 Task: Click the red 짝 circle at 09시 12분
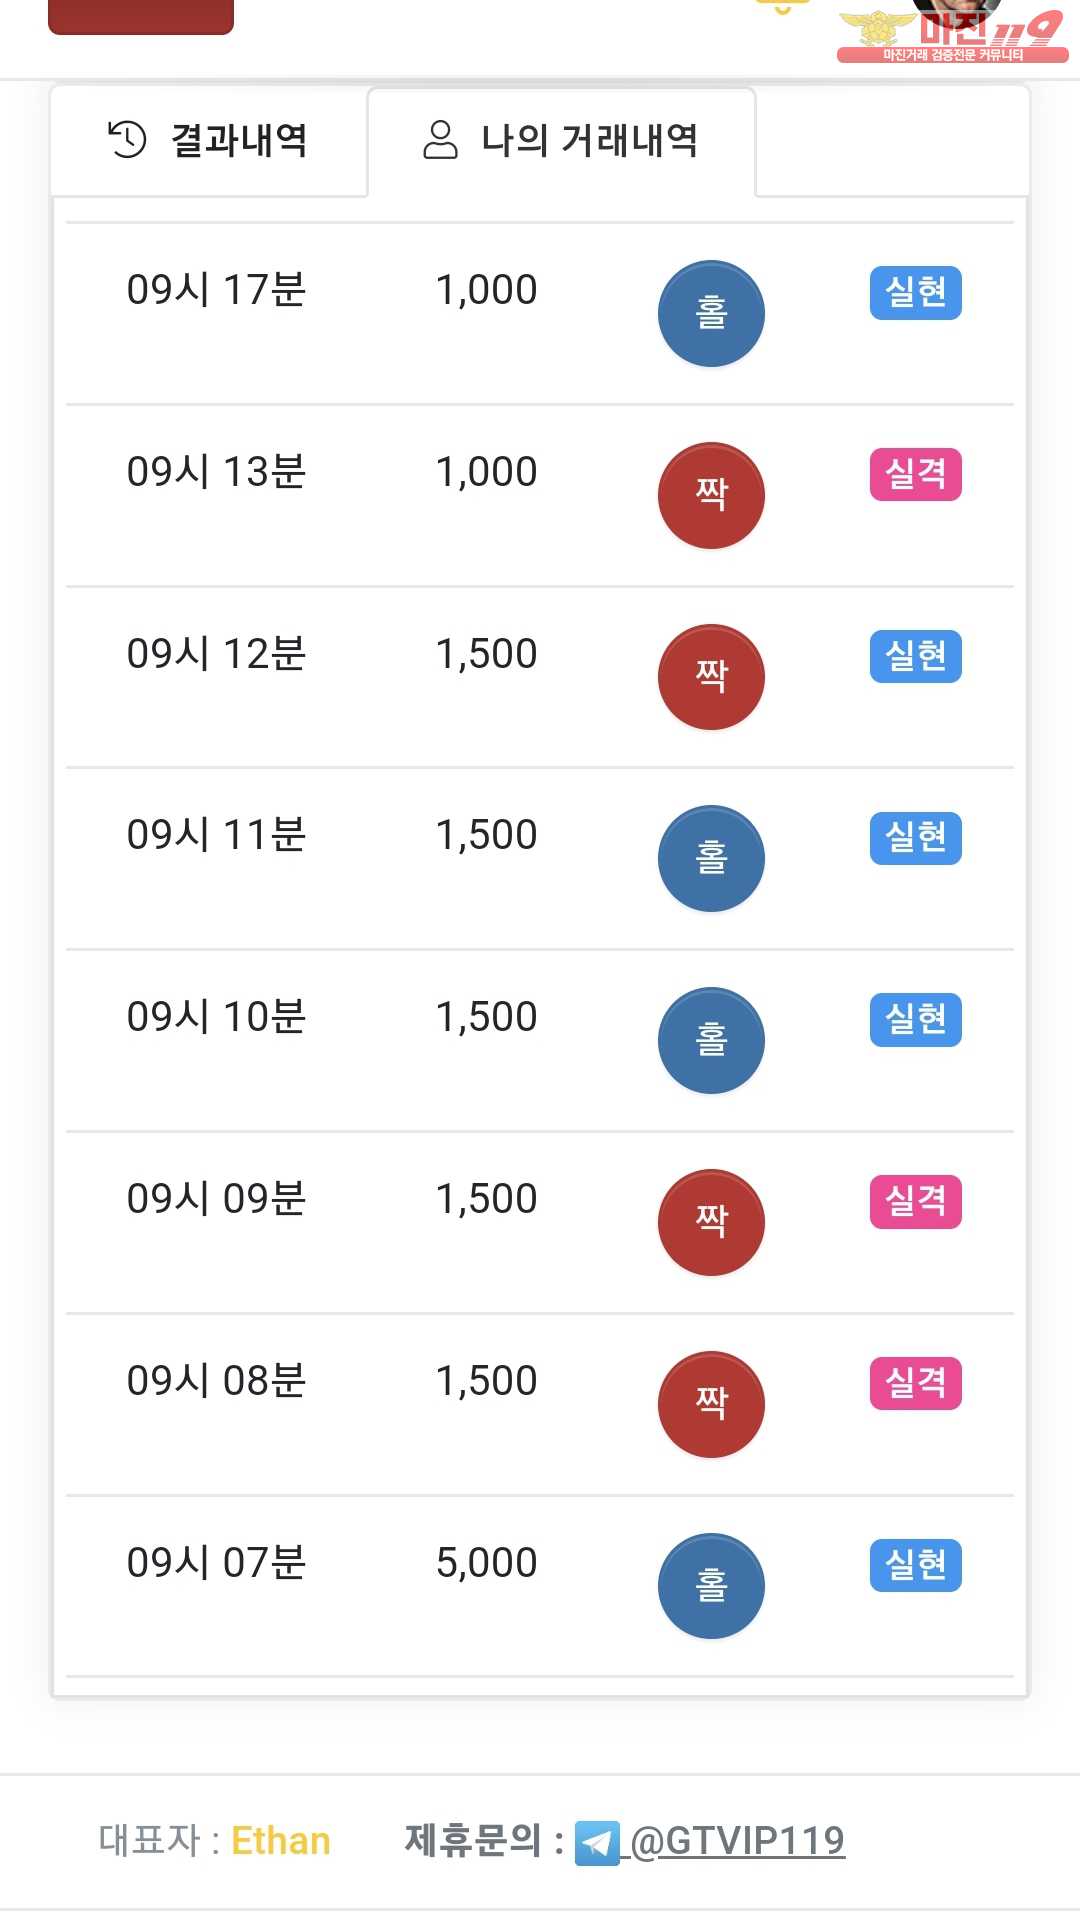click(711, 677)
